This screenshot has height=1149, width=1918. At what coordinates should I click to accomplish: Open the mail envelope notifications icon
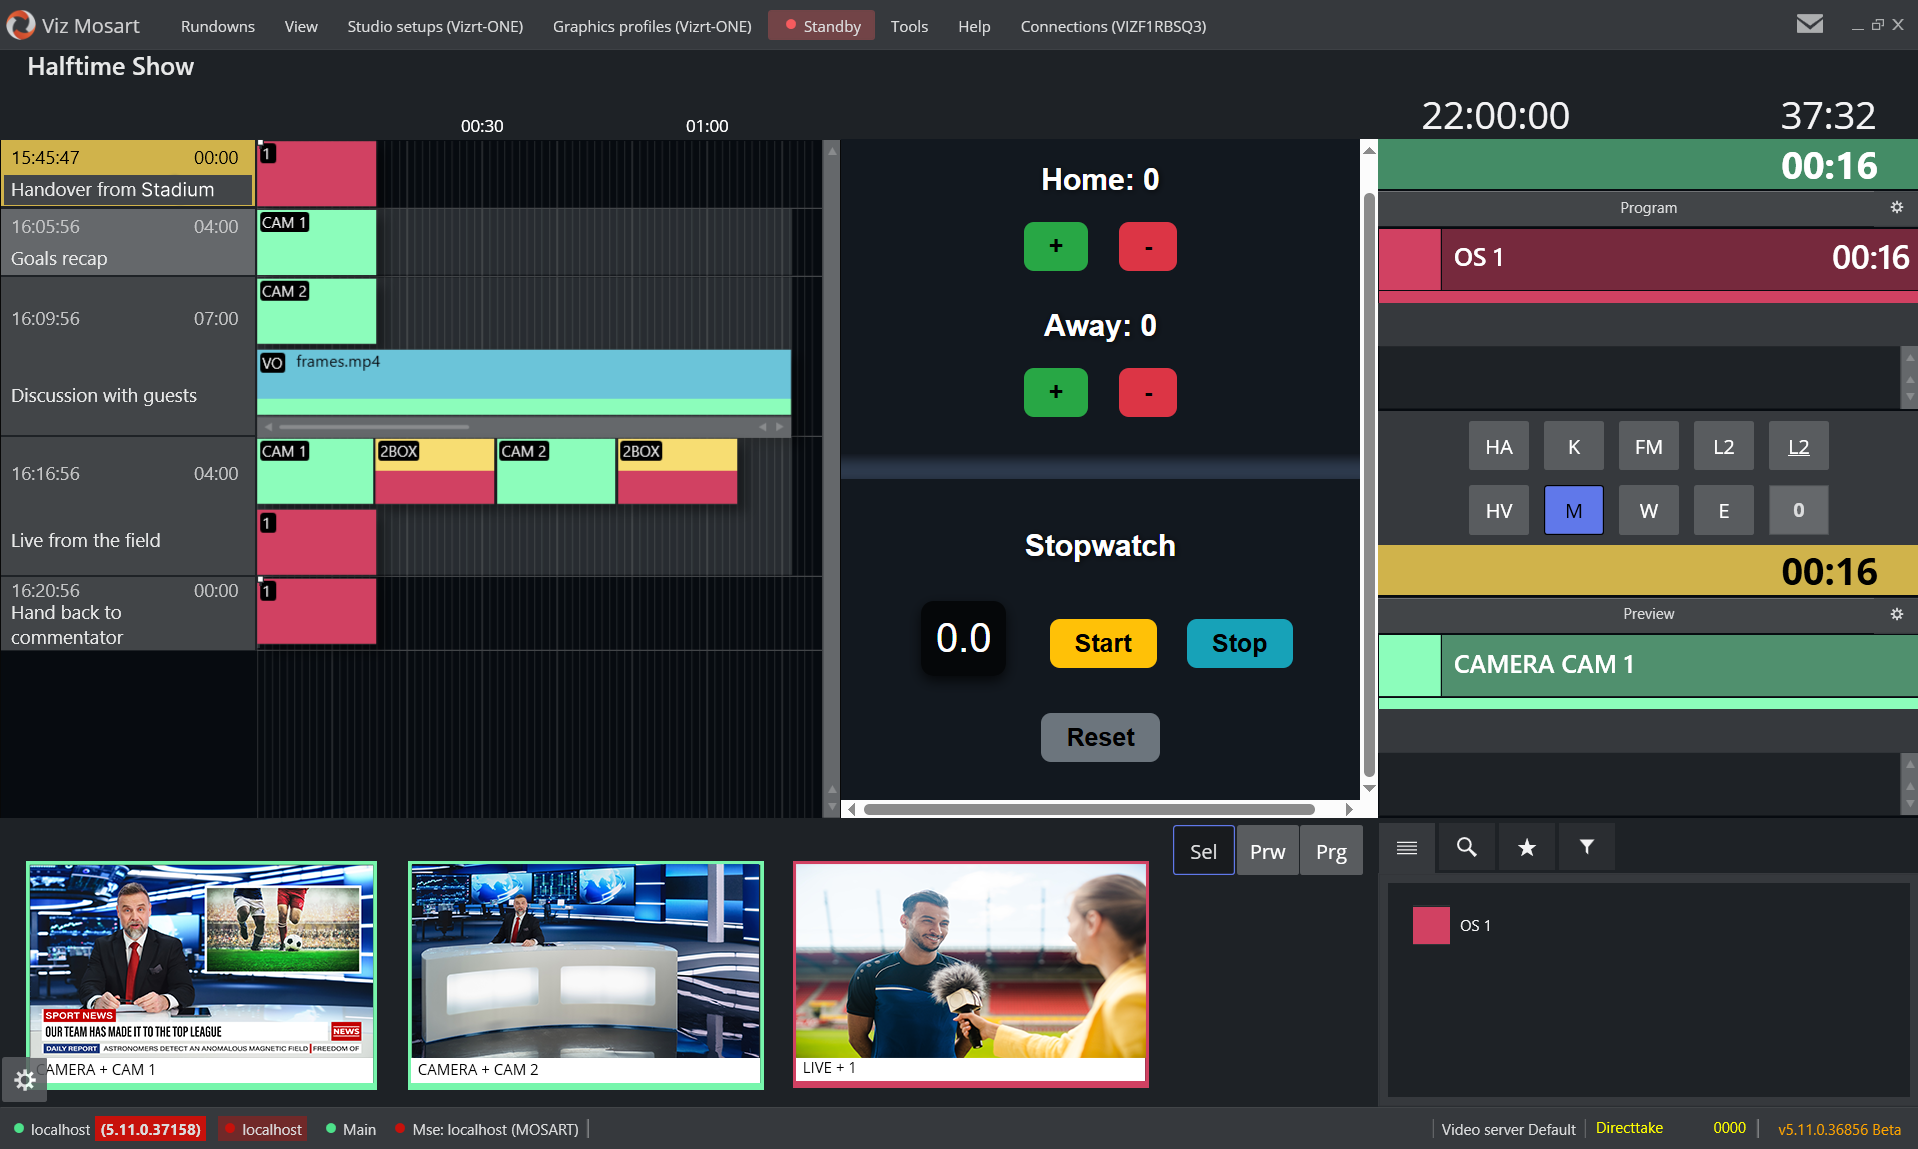point(1809,24)
